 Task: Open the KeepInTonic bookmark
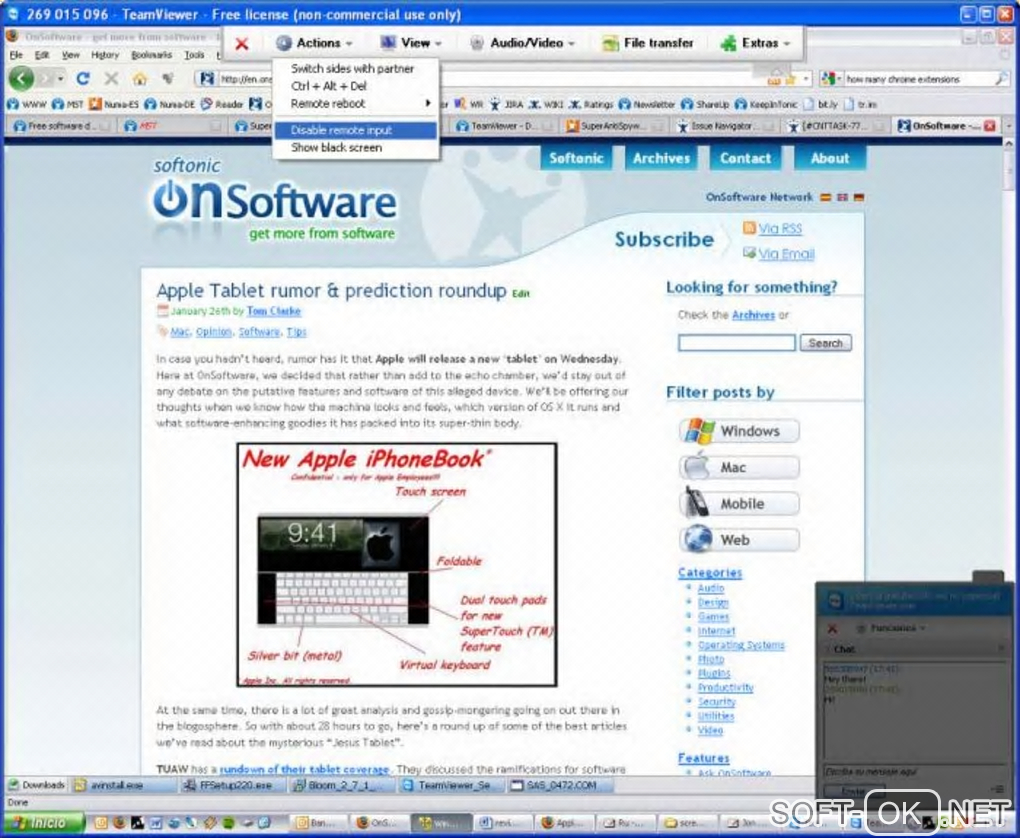(x=766, y=104)
